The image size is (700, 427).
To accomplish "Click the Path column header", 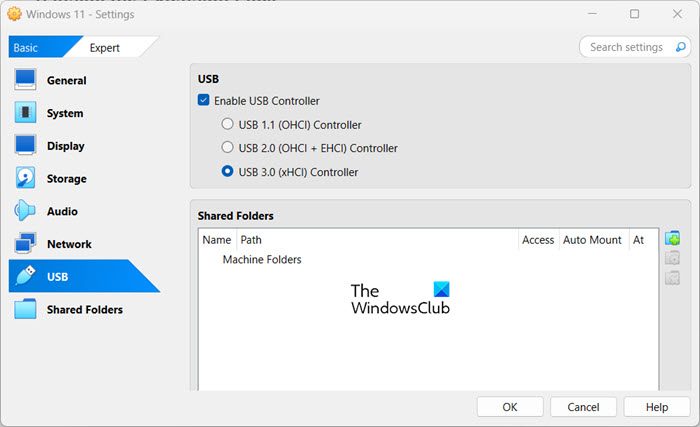I will (x=377, y=240).
